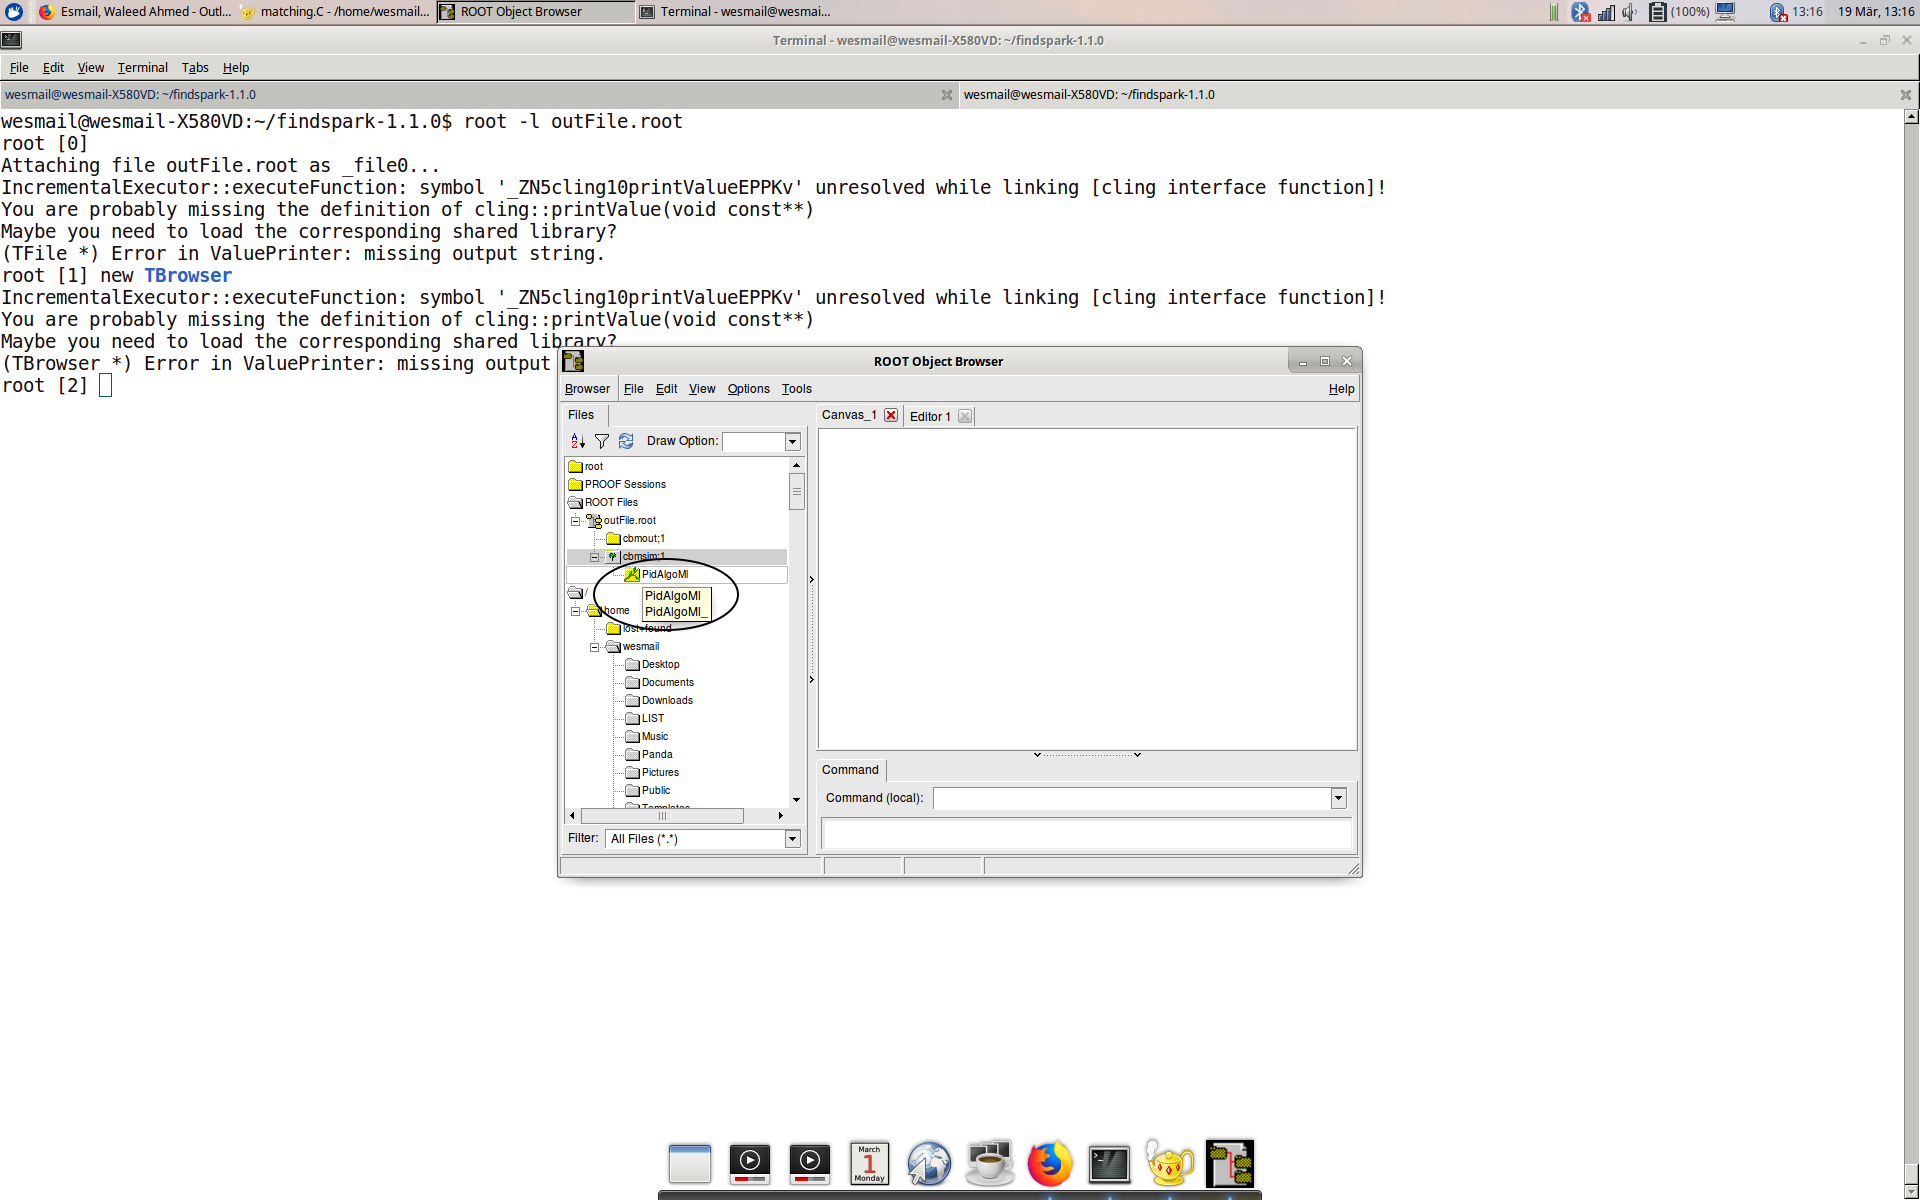The image size is (1920, 1200).
Task: Open the Filter All Files dropdown
Action: click(x=792, y=839)
